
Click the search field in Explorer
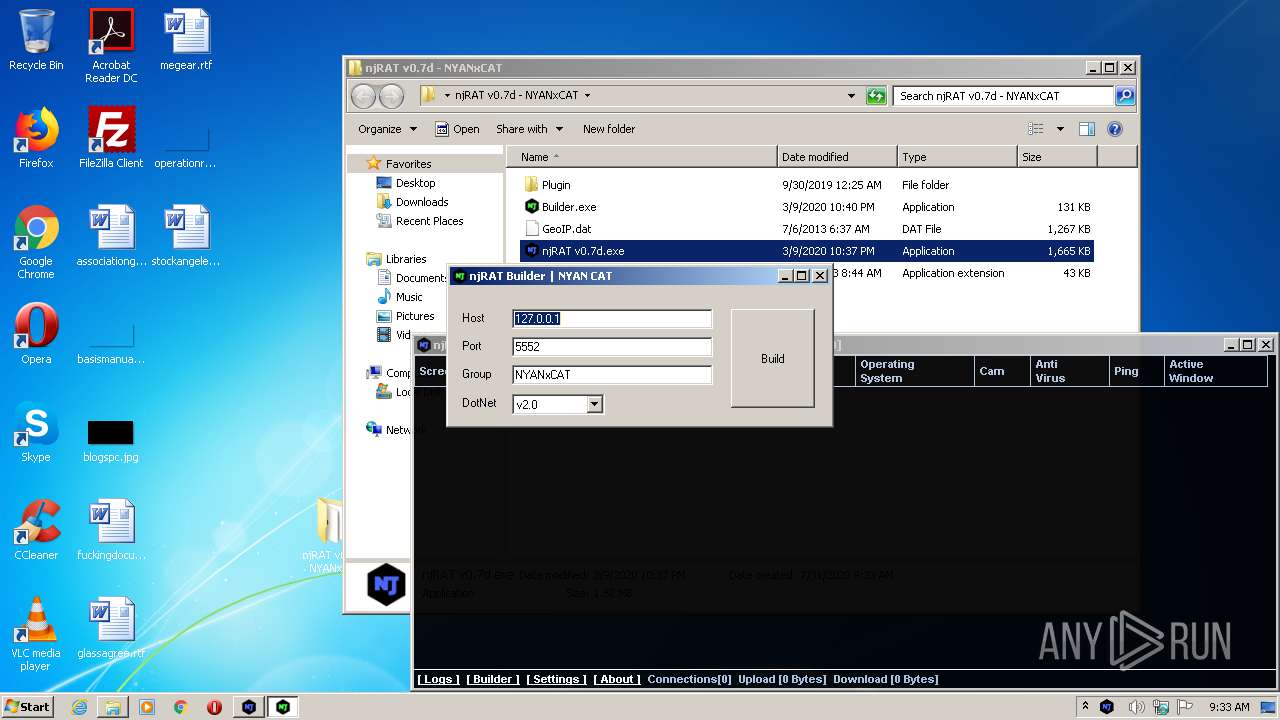pos(1003,96)
